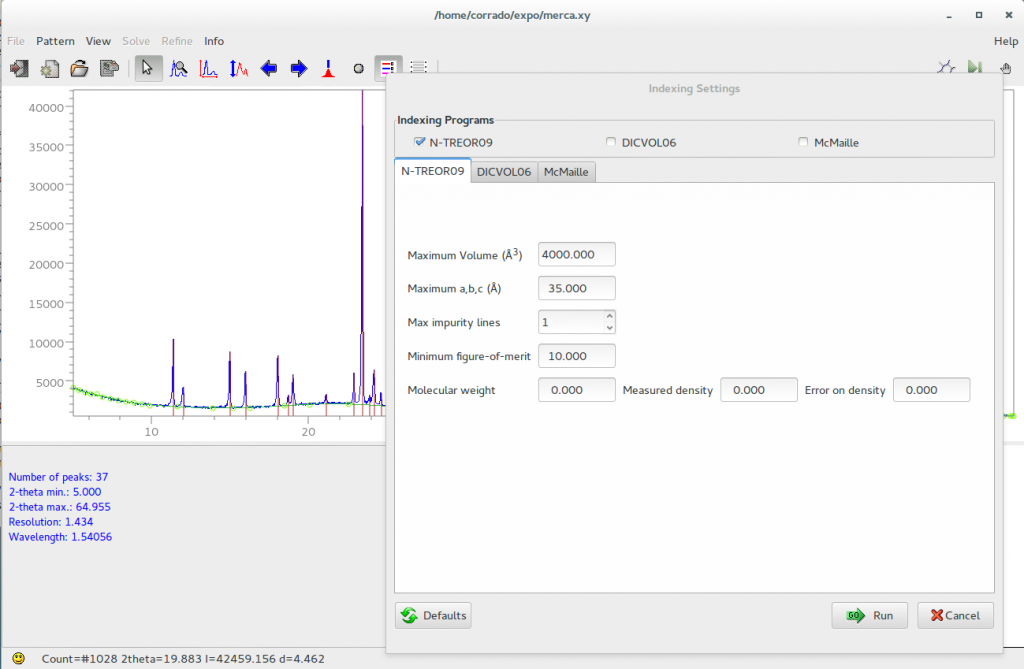The image size is (1024, 669).
Task: Click the blue left arrow icon
Action: click(x=268, y=68)
